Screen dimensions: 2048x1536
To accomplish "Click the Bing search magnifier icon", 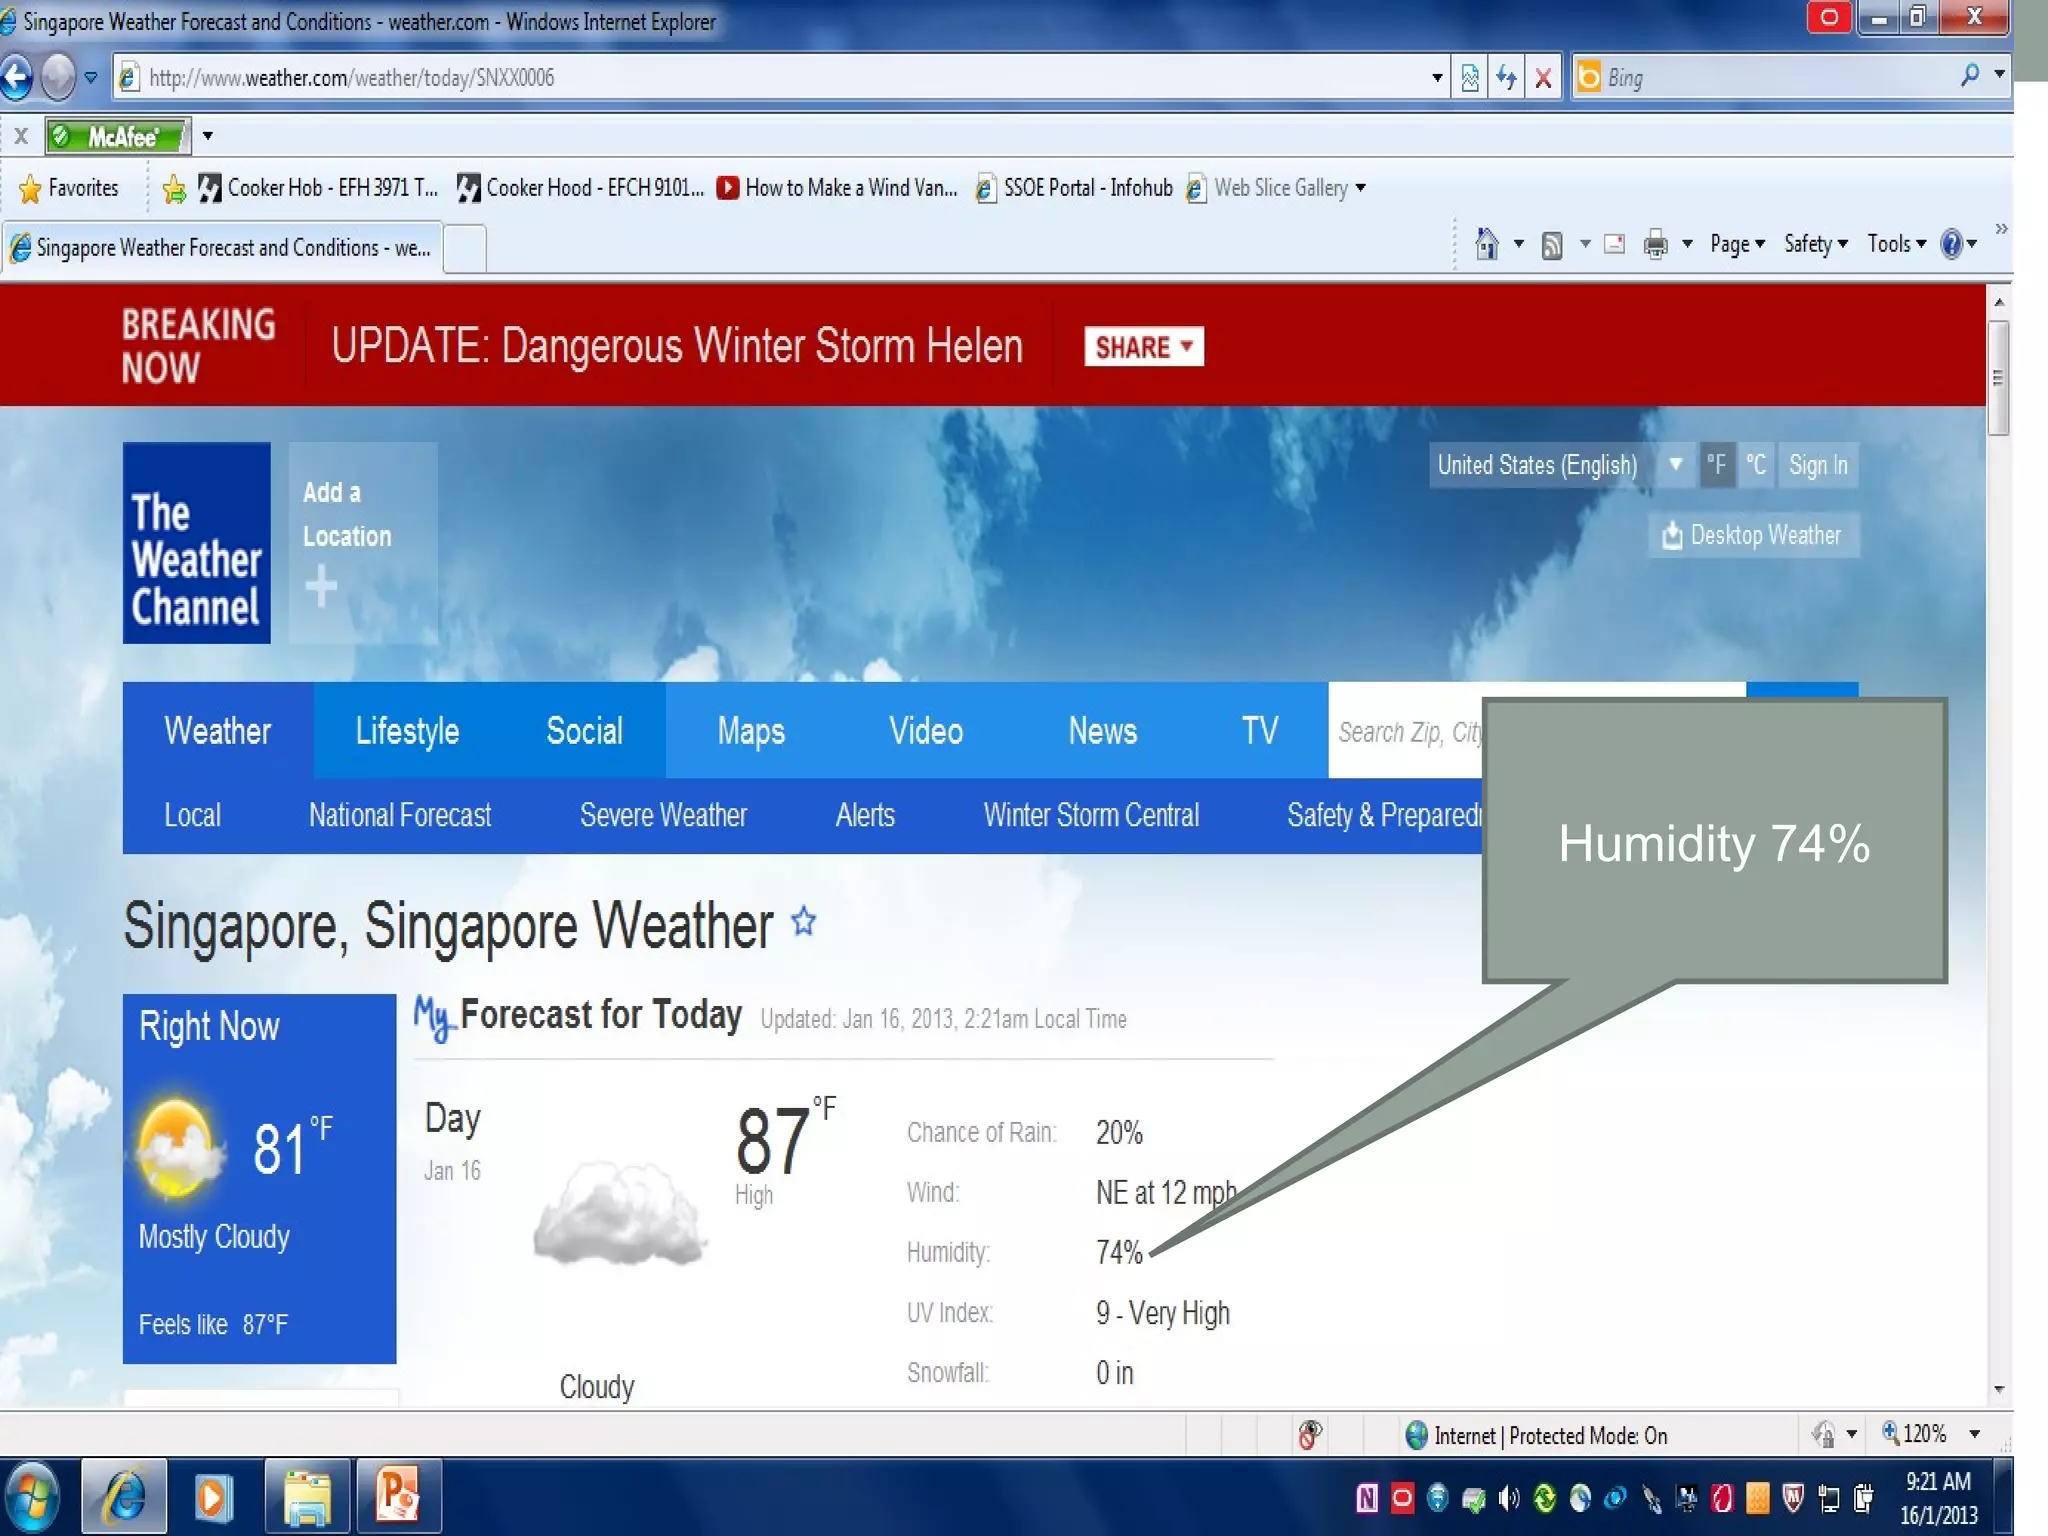I will tap(1969, 76).
